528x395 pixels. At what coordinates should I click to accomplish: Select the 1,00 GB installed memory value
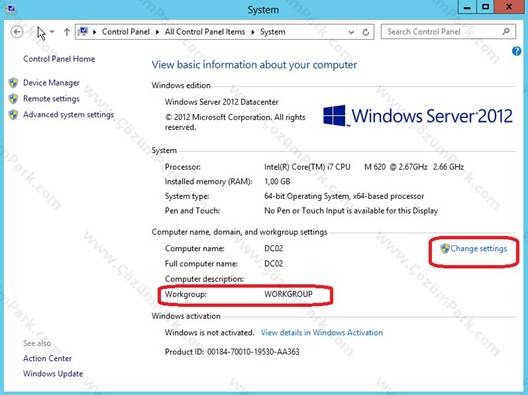click(x=277, y=182)
